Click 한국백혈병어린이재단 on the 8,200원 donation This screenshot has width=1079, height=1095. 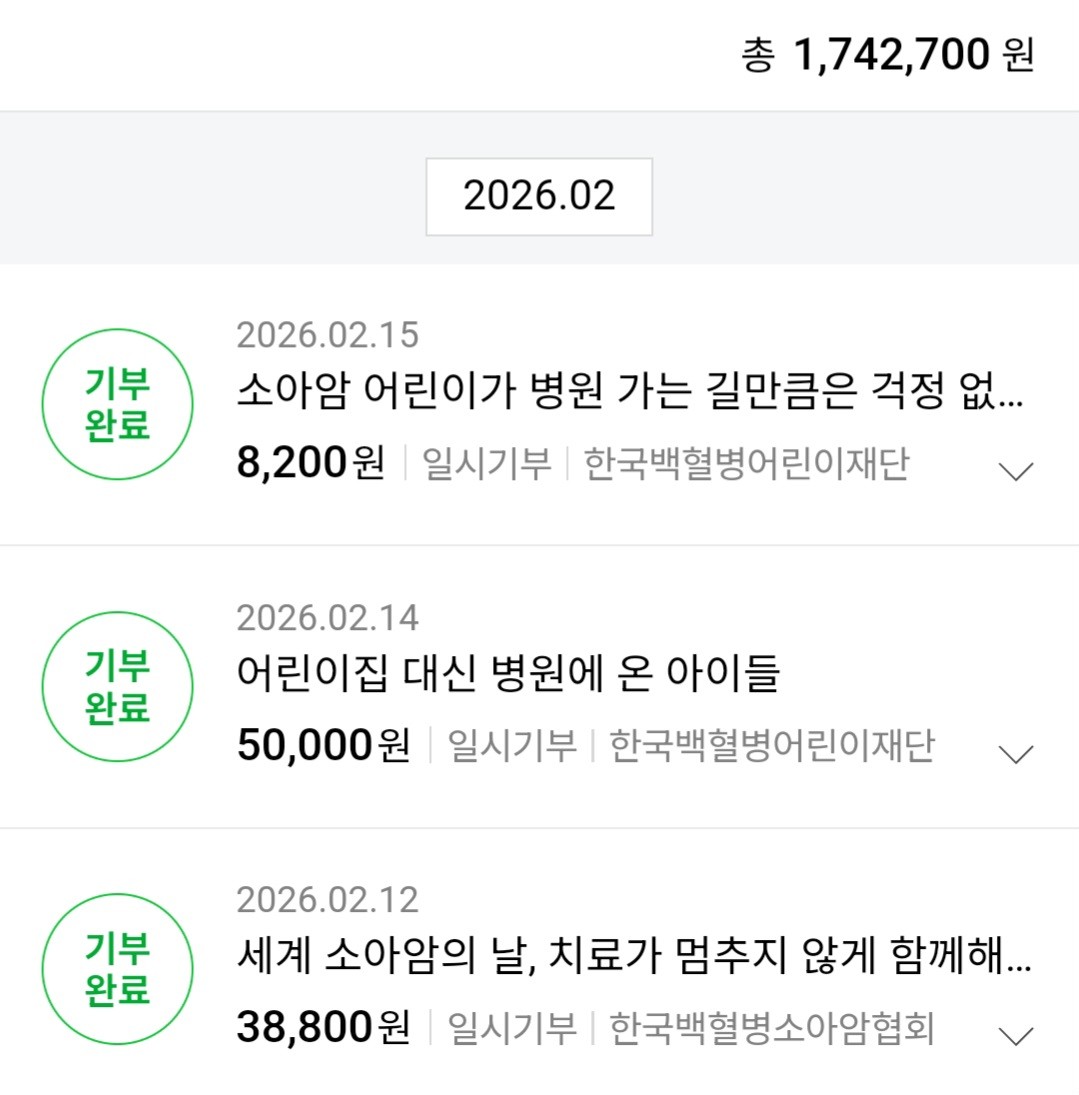[x=746, y=464]
